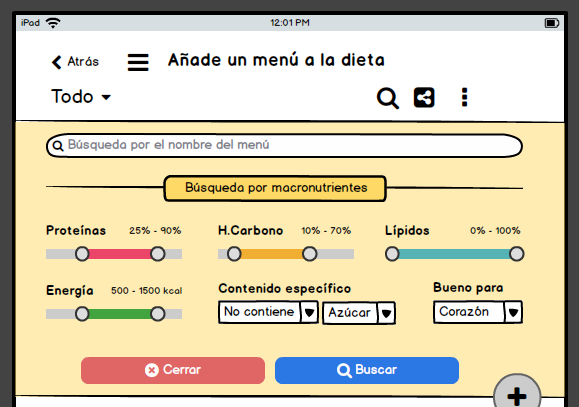This screenshot has height=407, width=579.
Task: Open the Azúcar ingredient dropdown
Action: click(x=359, y=313)
